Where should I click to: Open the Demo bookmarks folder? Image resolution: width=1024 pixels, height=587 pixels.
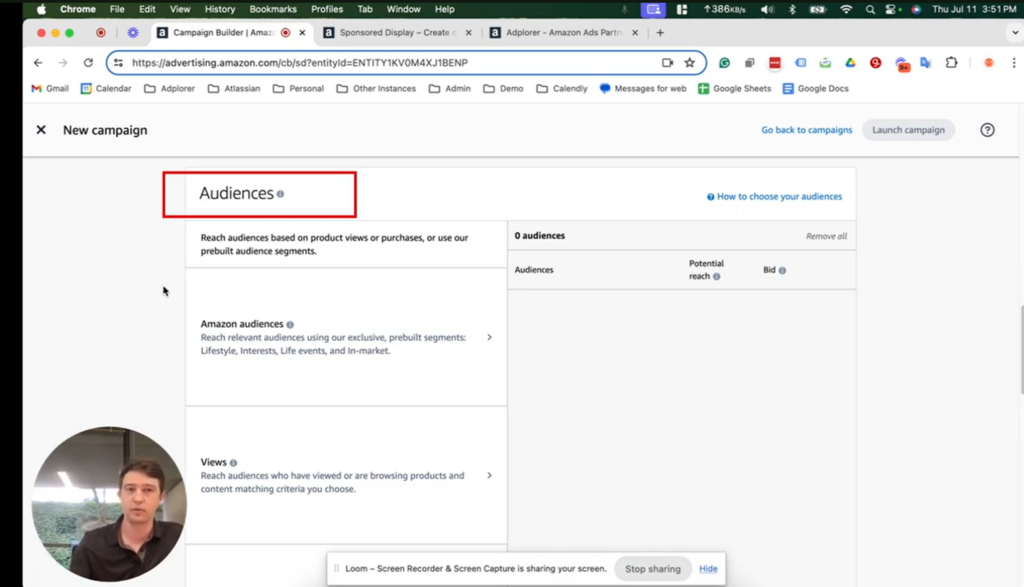coord(503,89)
